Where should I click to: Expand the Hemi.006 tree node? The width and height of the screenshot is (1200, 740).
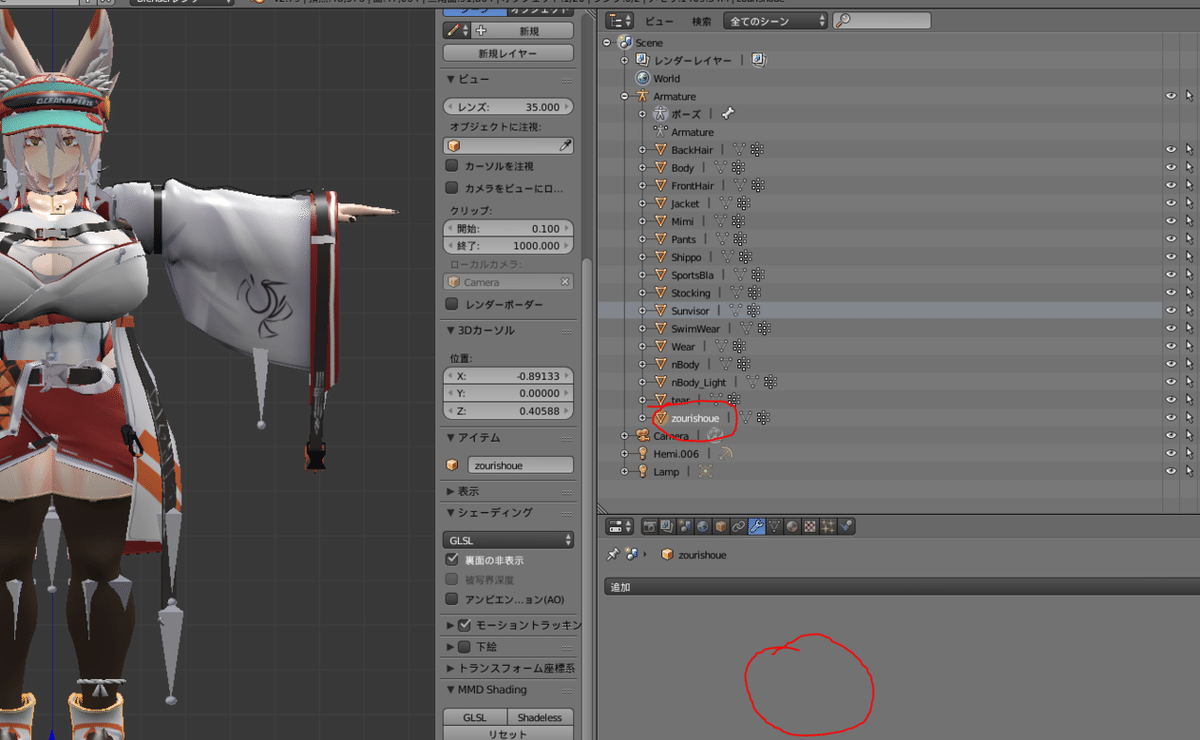point(625,453)
